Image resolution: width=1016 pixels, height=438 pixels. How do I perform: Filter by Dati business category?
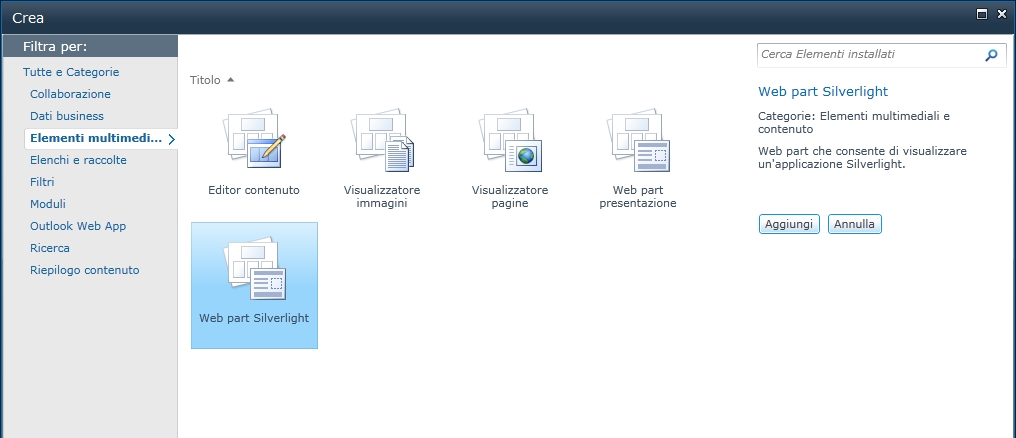(x=67, y=116)
